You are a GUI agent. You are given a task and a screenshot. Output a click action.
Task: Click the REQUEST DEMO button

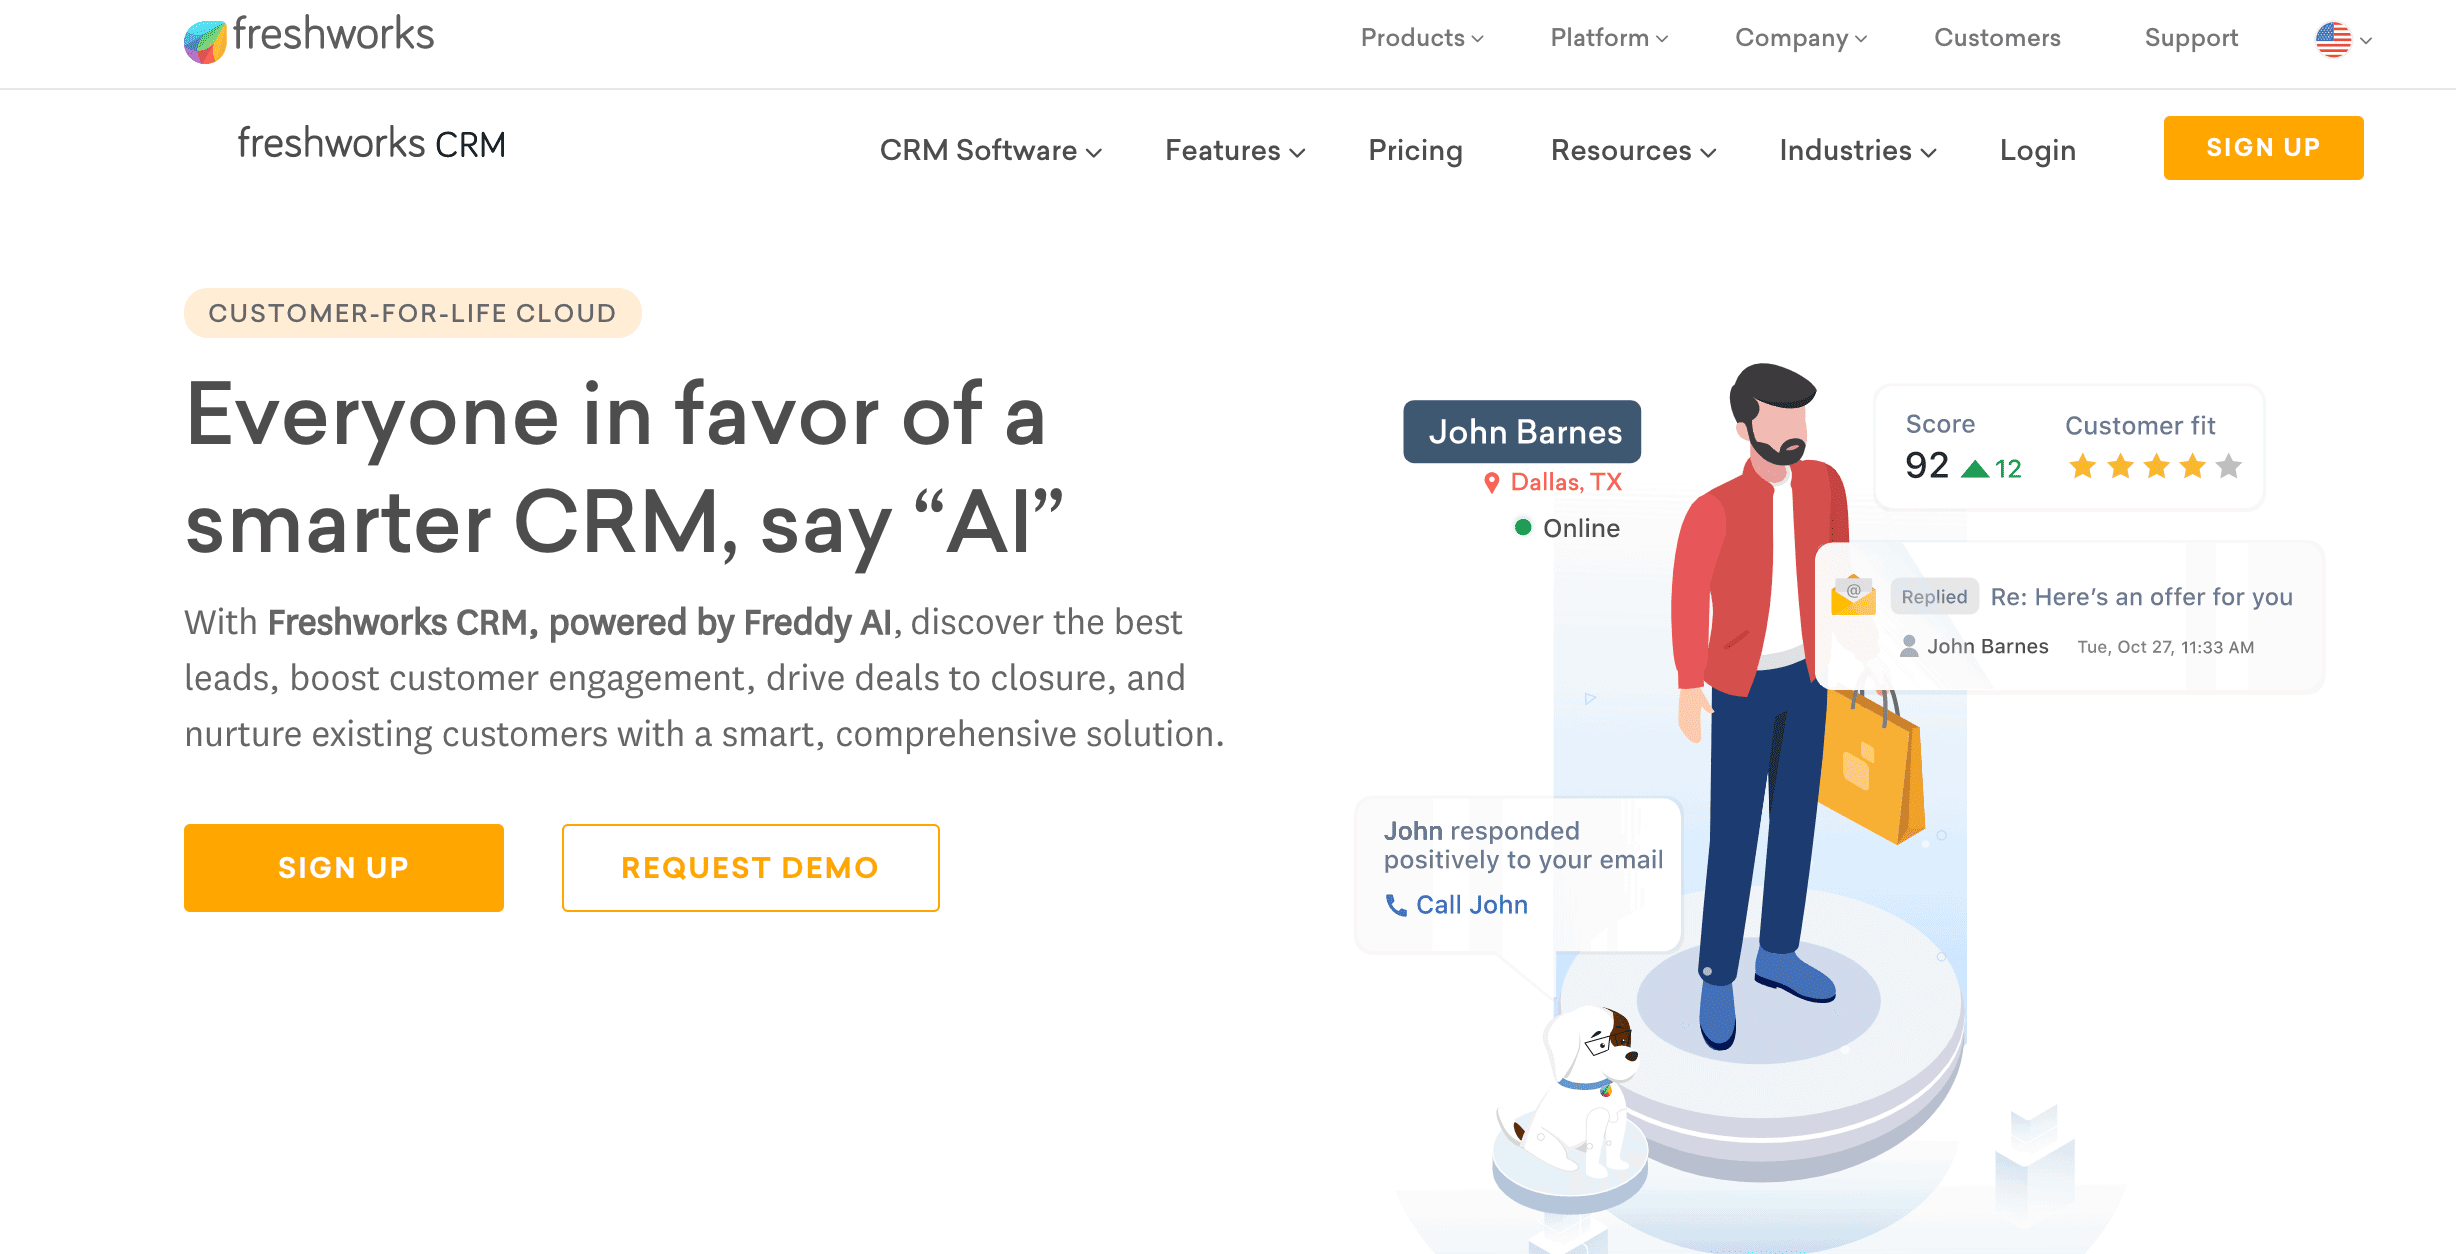[750, 867]
